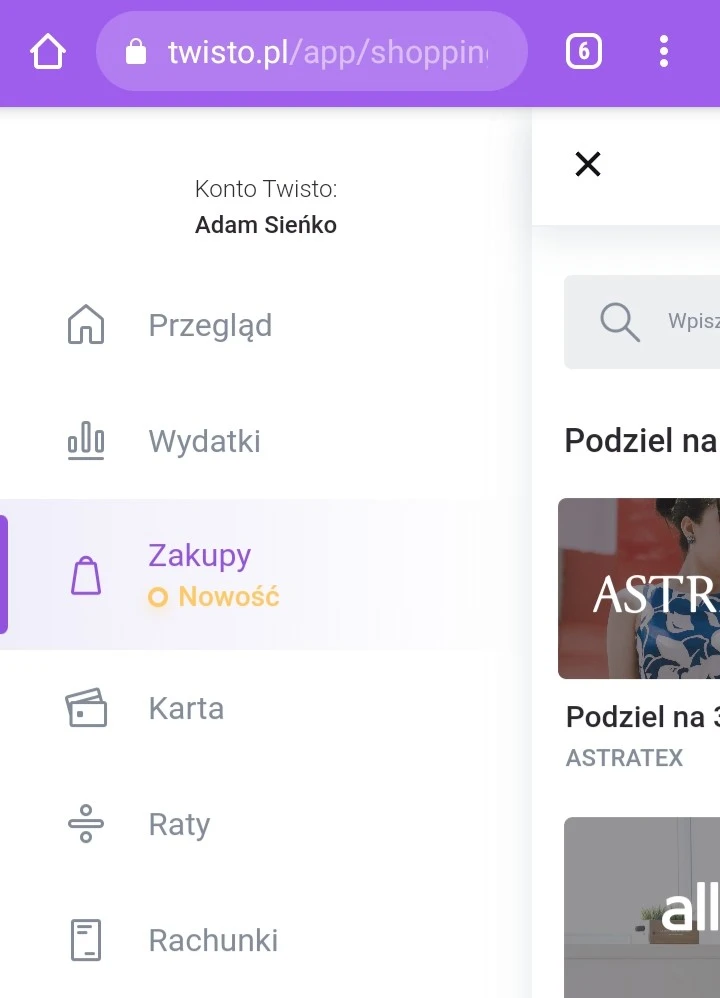
Task: Select the twisto.pl URL address field
Action: [x=311, y=52]
